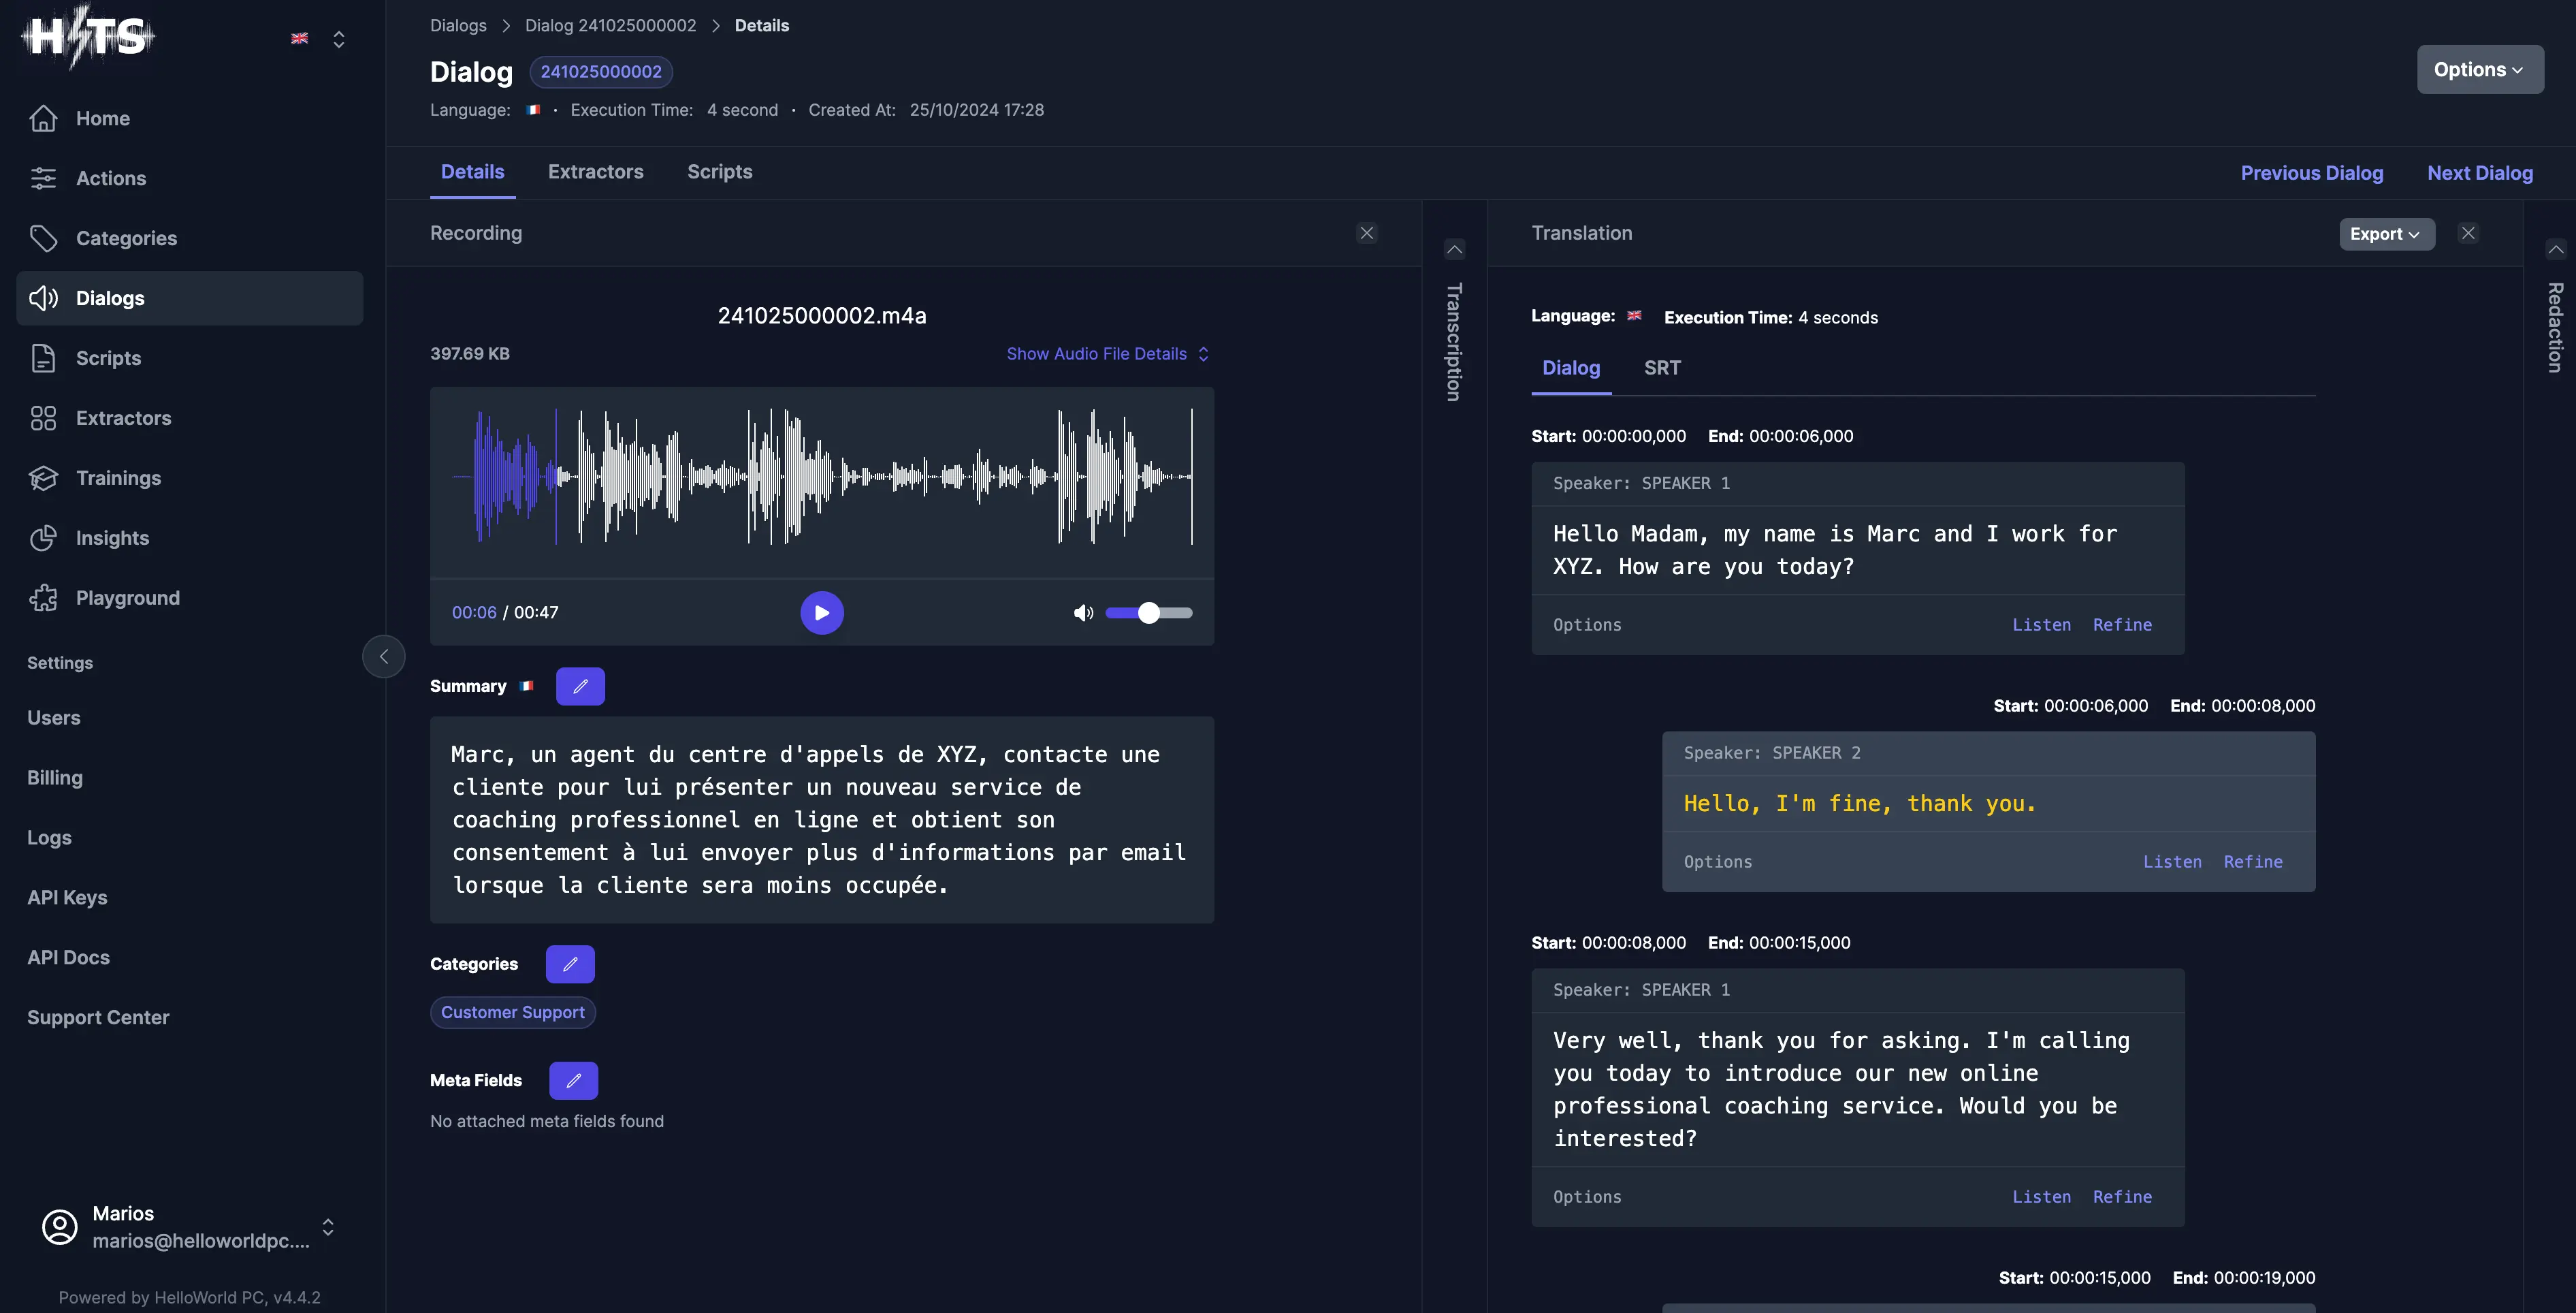Image resolution: width=2576 pixels, height=1313 pixels.
Task: Edit the Summary with the pencil icon
Action: coord(580,686)
